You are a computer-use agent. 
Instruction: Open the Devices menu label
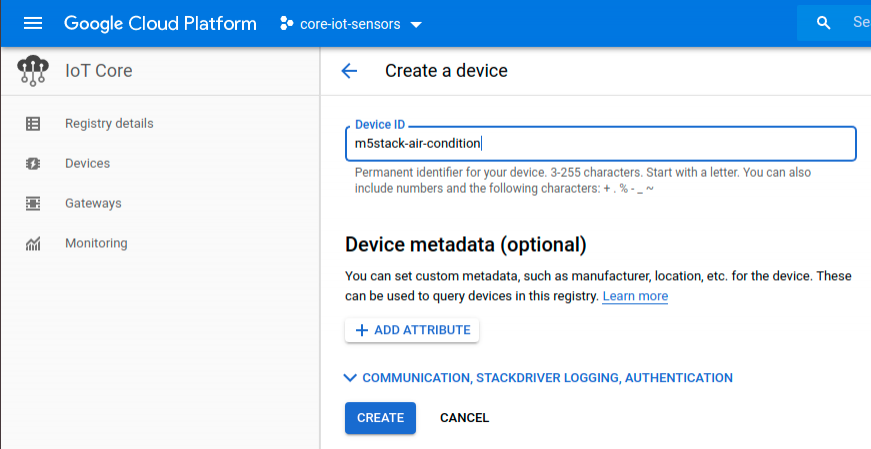pos(87,164)
